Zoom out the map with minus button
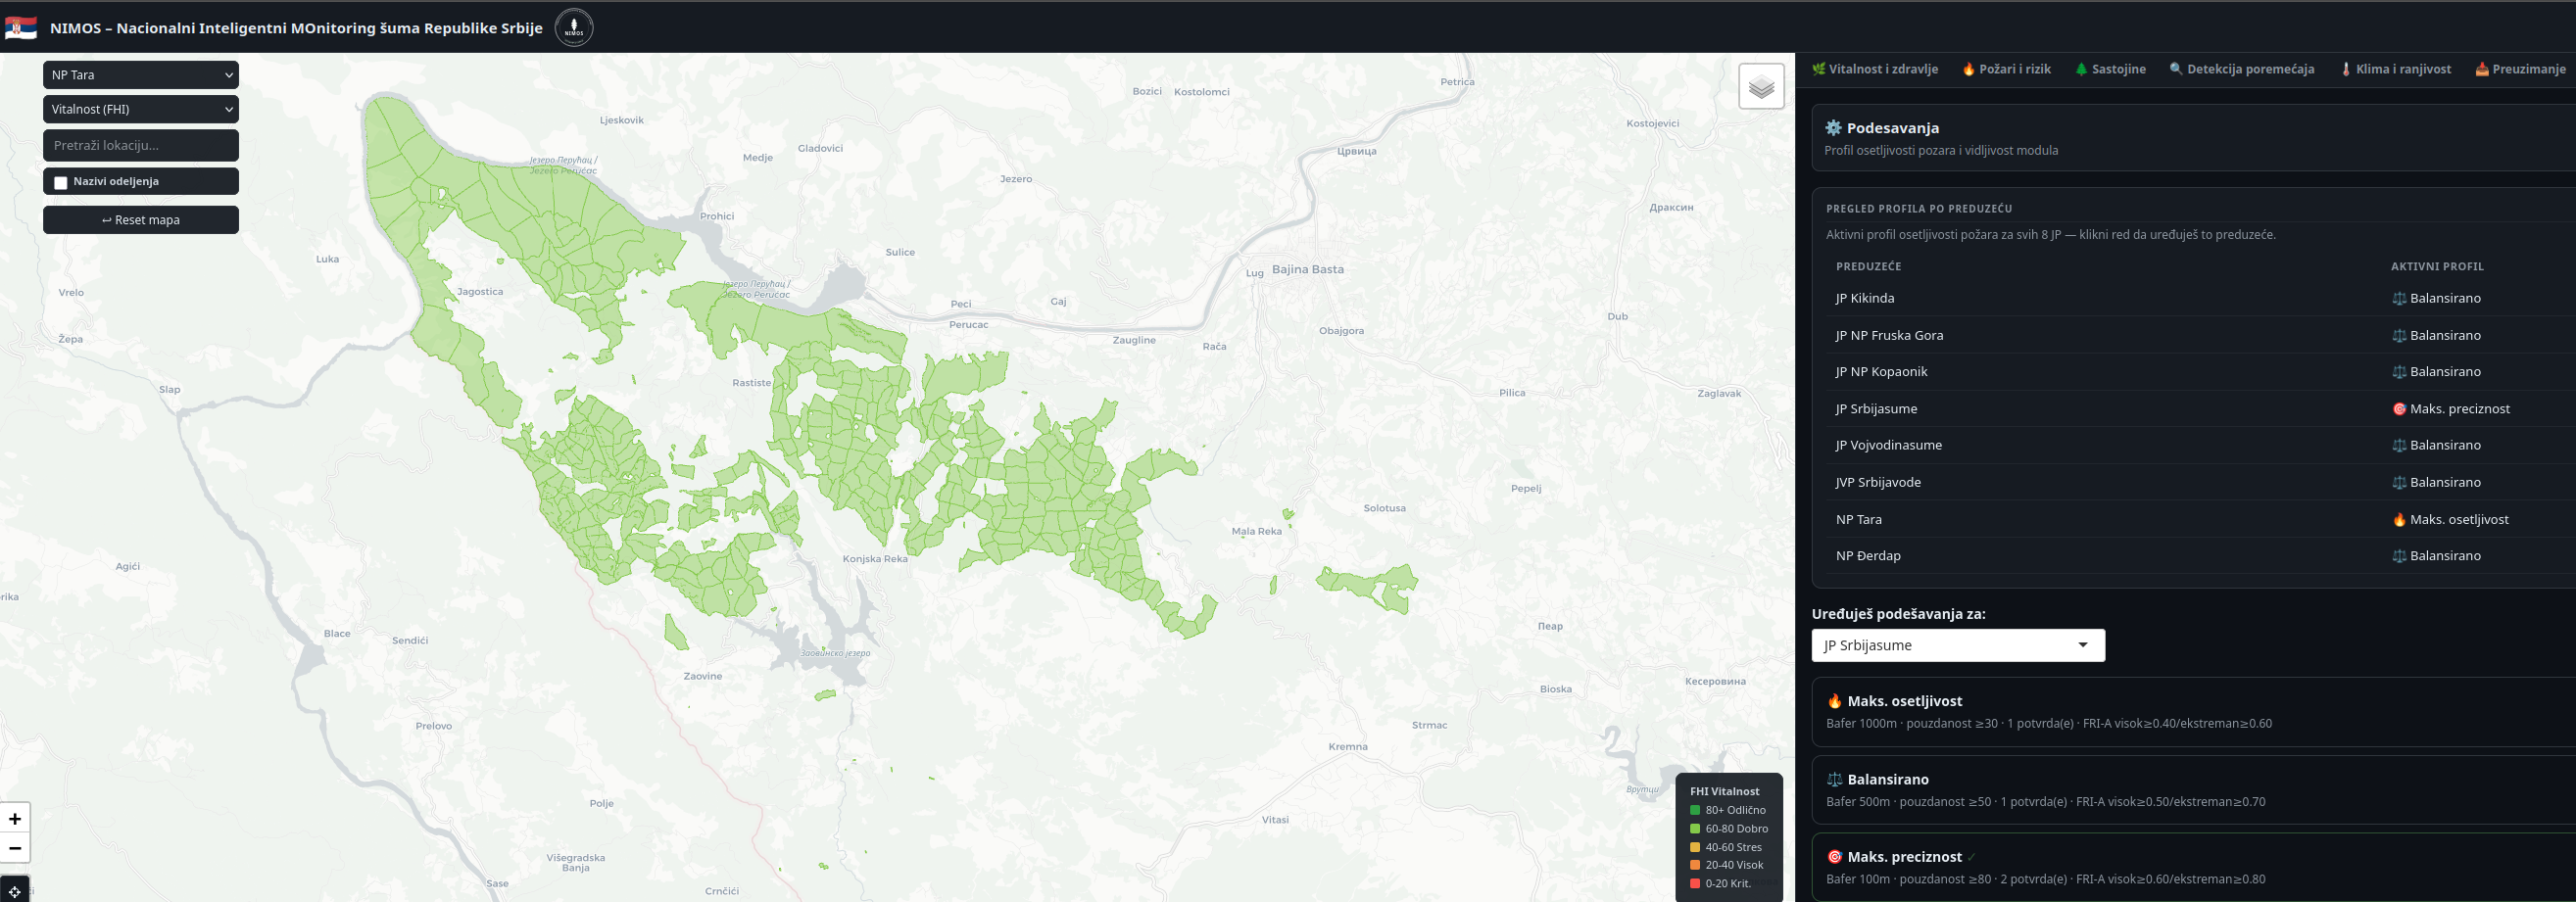This screenshot has width=2576, height=902. (15, 848)
